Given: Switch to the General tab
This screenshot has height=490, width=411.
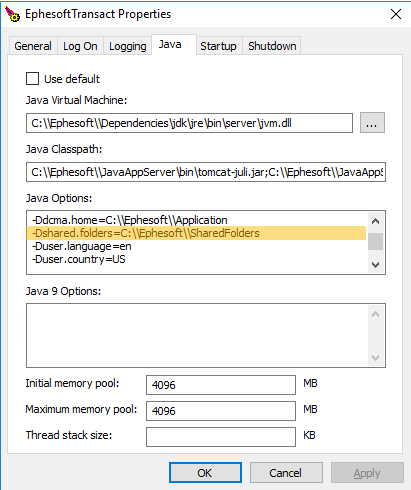Looking at the screenshot, I should pos(33,46).
